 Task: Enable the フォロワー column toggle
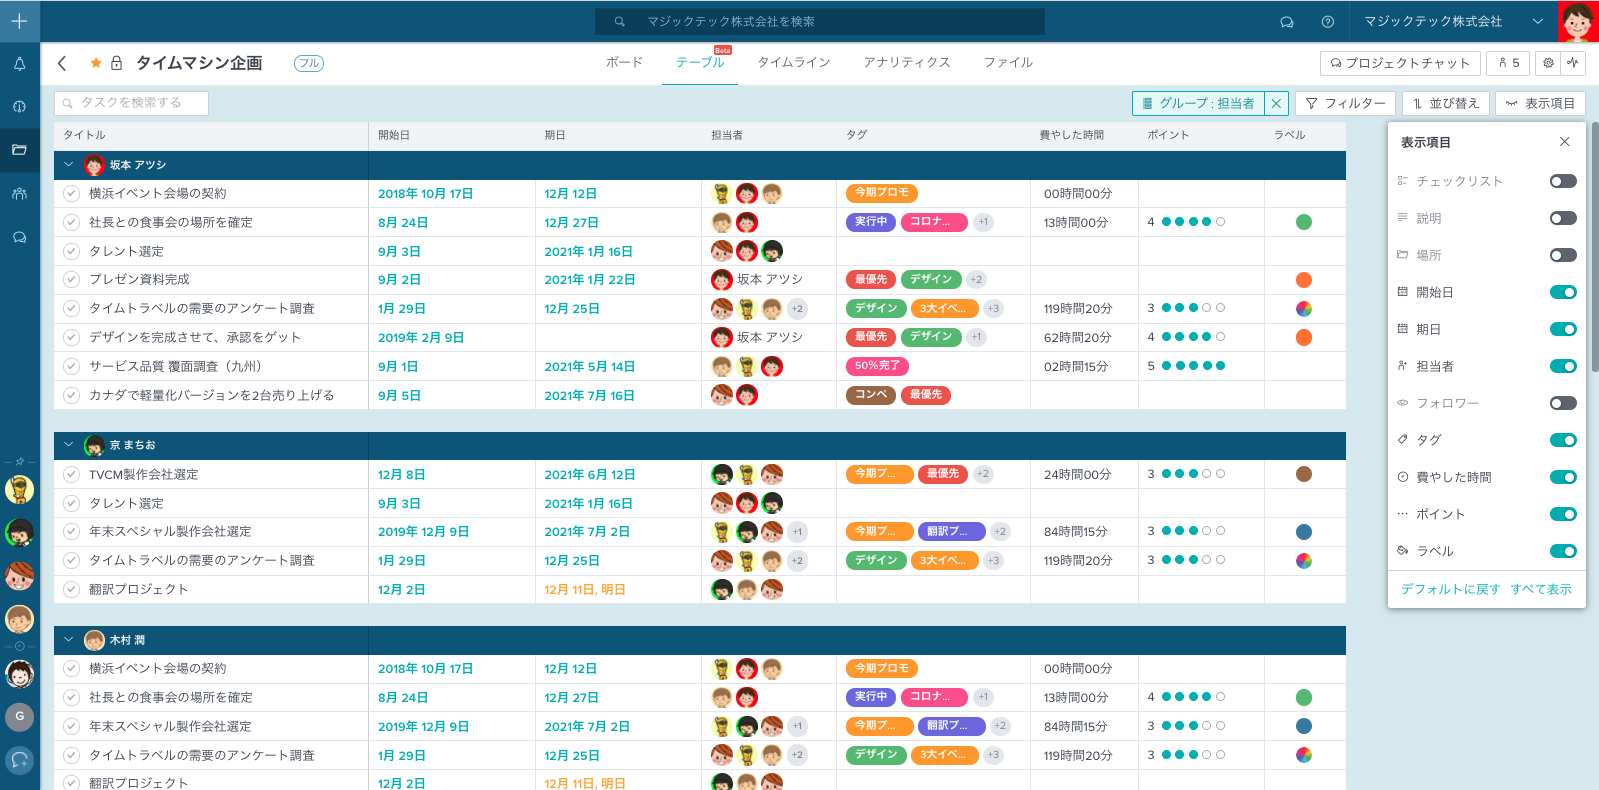pyautogui.click(x=1562, y=403)
